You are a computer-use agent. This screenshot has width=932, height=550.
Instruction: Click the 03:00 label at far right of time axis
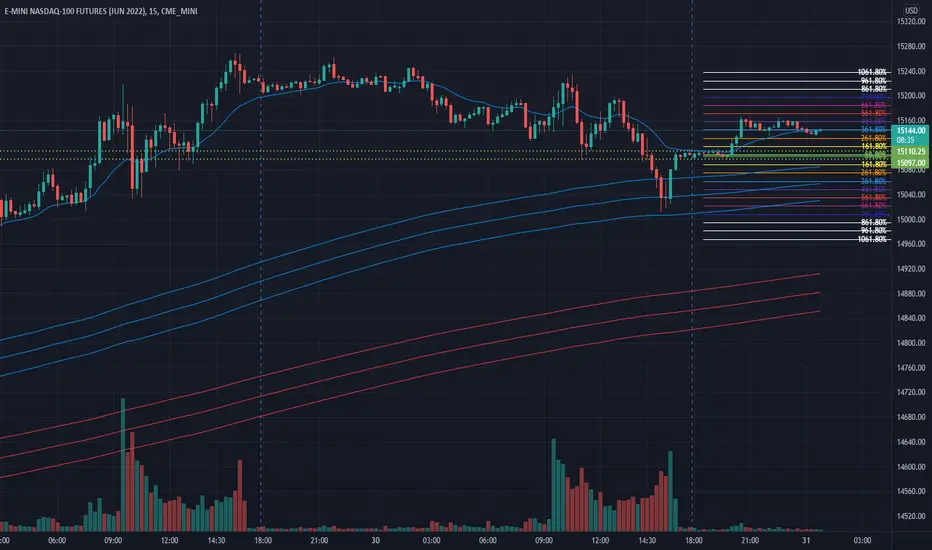click(862, 540)
